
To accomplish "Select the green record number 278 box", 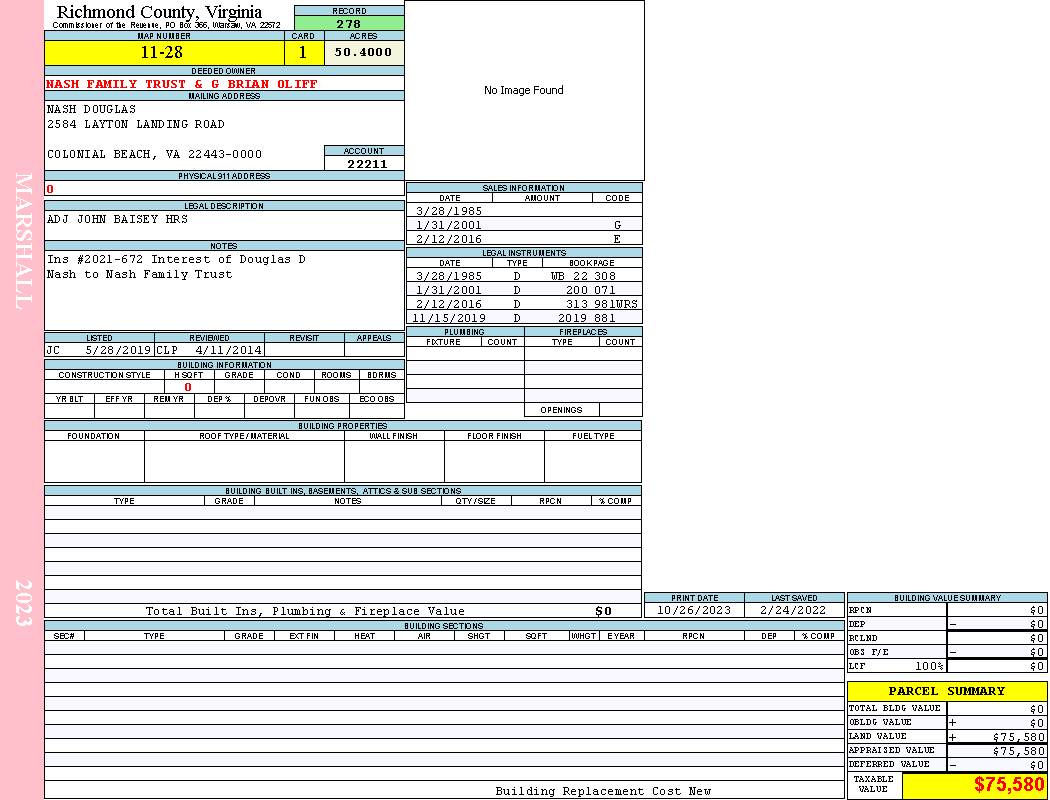I will click(x=349, y=24).
